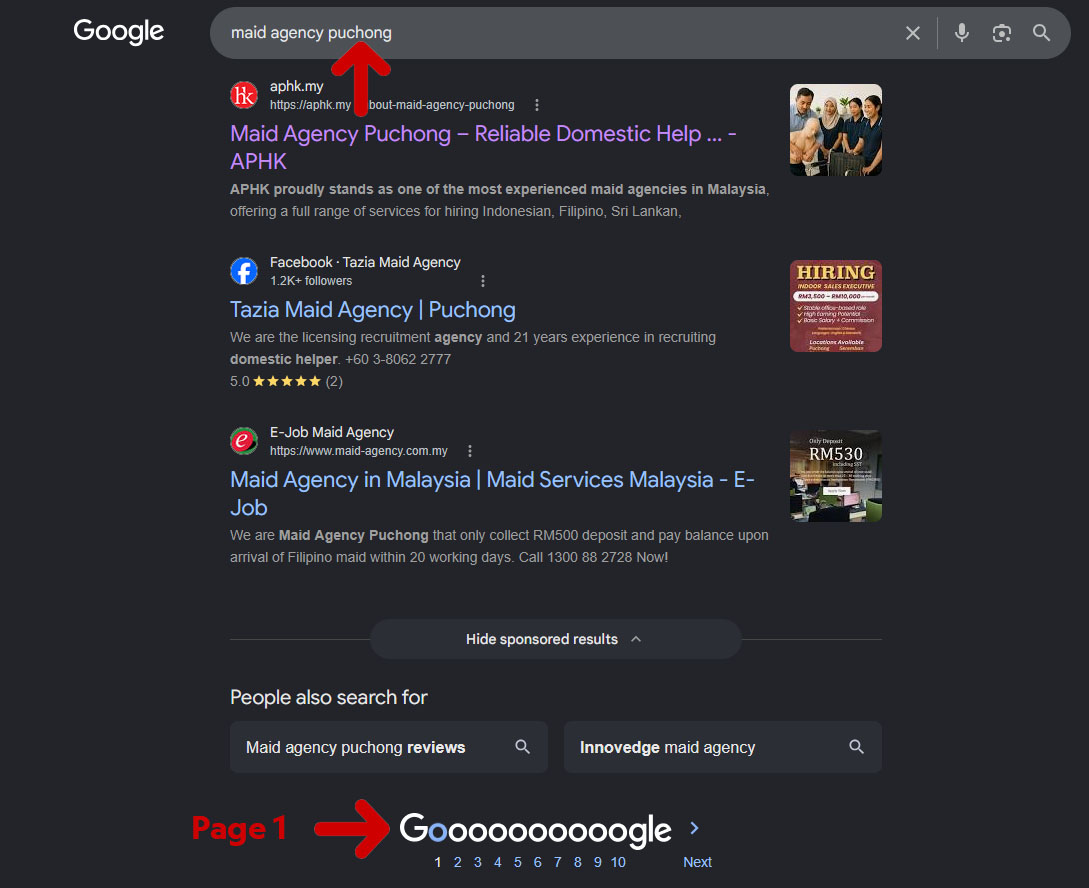This screenshot has height=888, width=1089.
Task: Open Maid Agency Puchong – Reliable Domestic Help link
Action: pos(483,147)
